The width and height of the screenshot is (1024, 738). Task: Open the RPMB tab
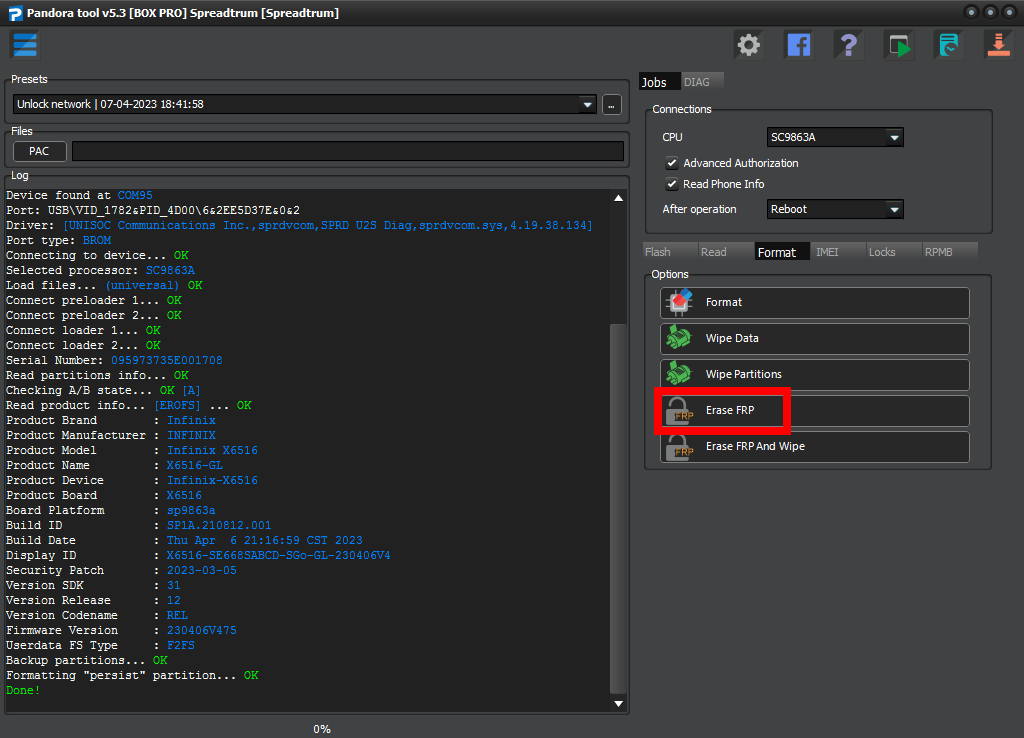click(950, 251)
